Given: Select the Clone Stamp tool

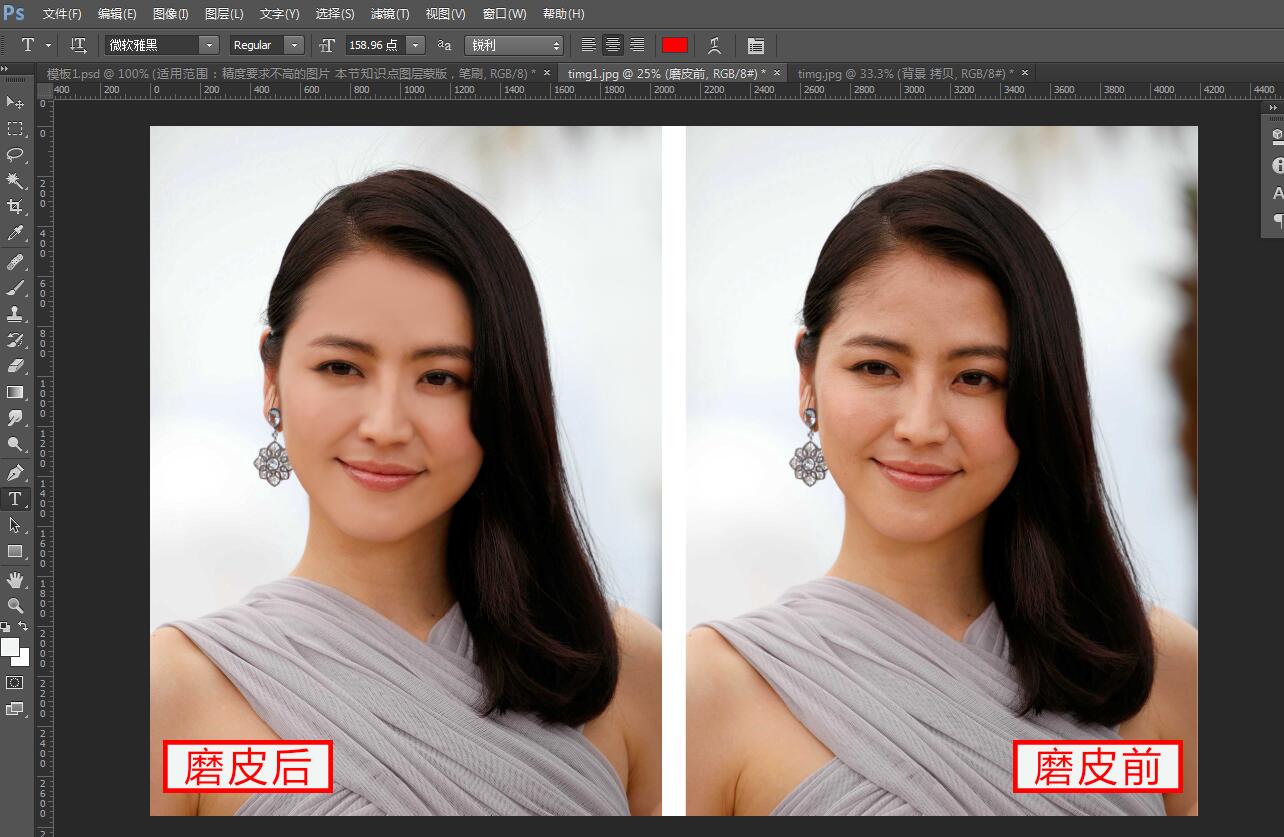Looking at the screenshot, I should 15,314.
